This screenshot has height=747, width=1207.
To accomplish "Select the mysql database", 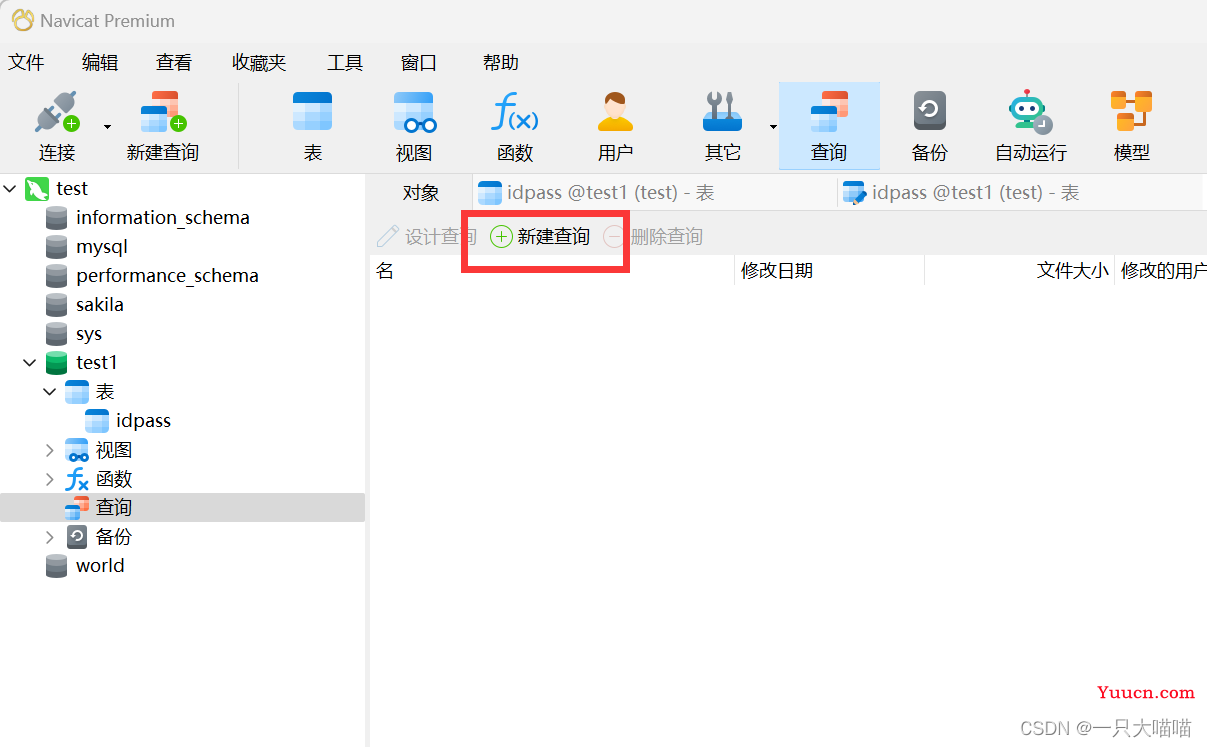I will point(102,246).
